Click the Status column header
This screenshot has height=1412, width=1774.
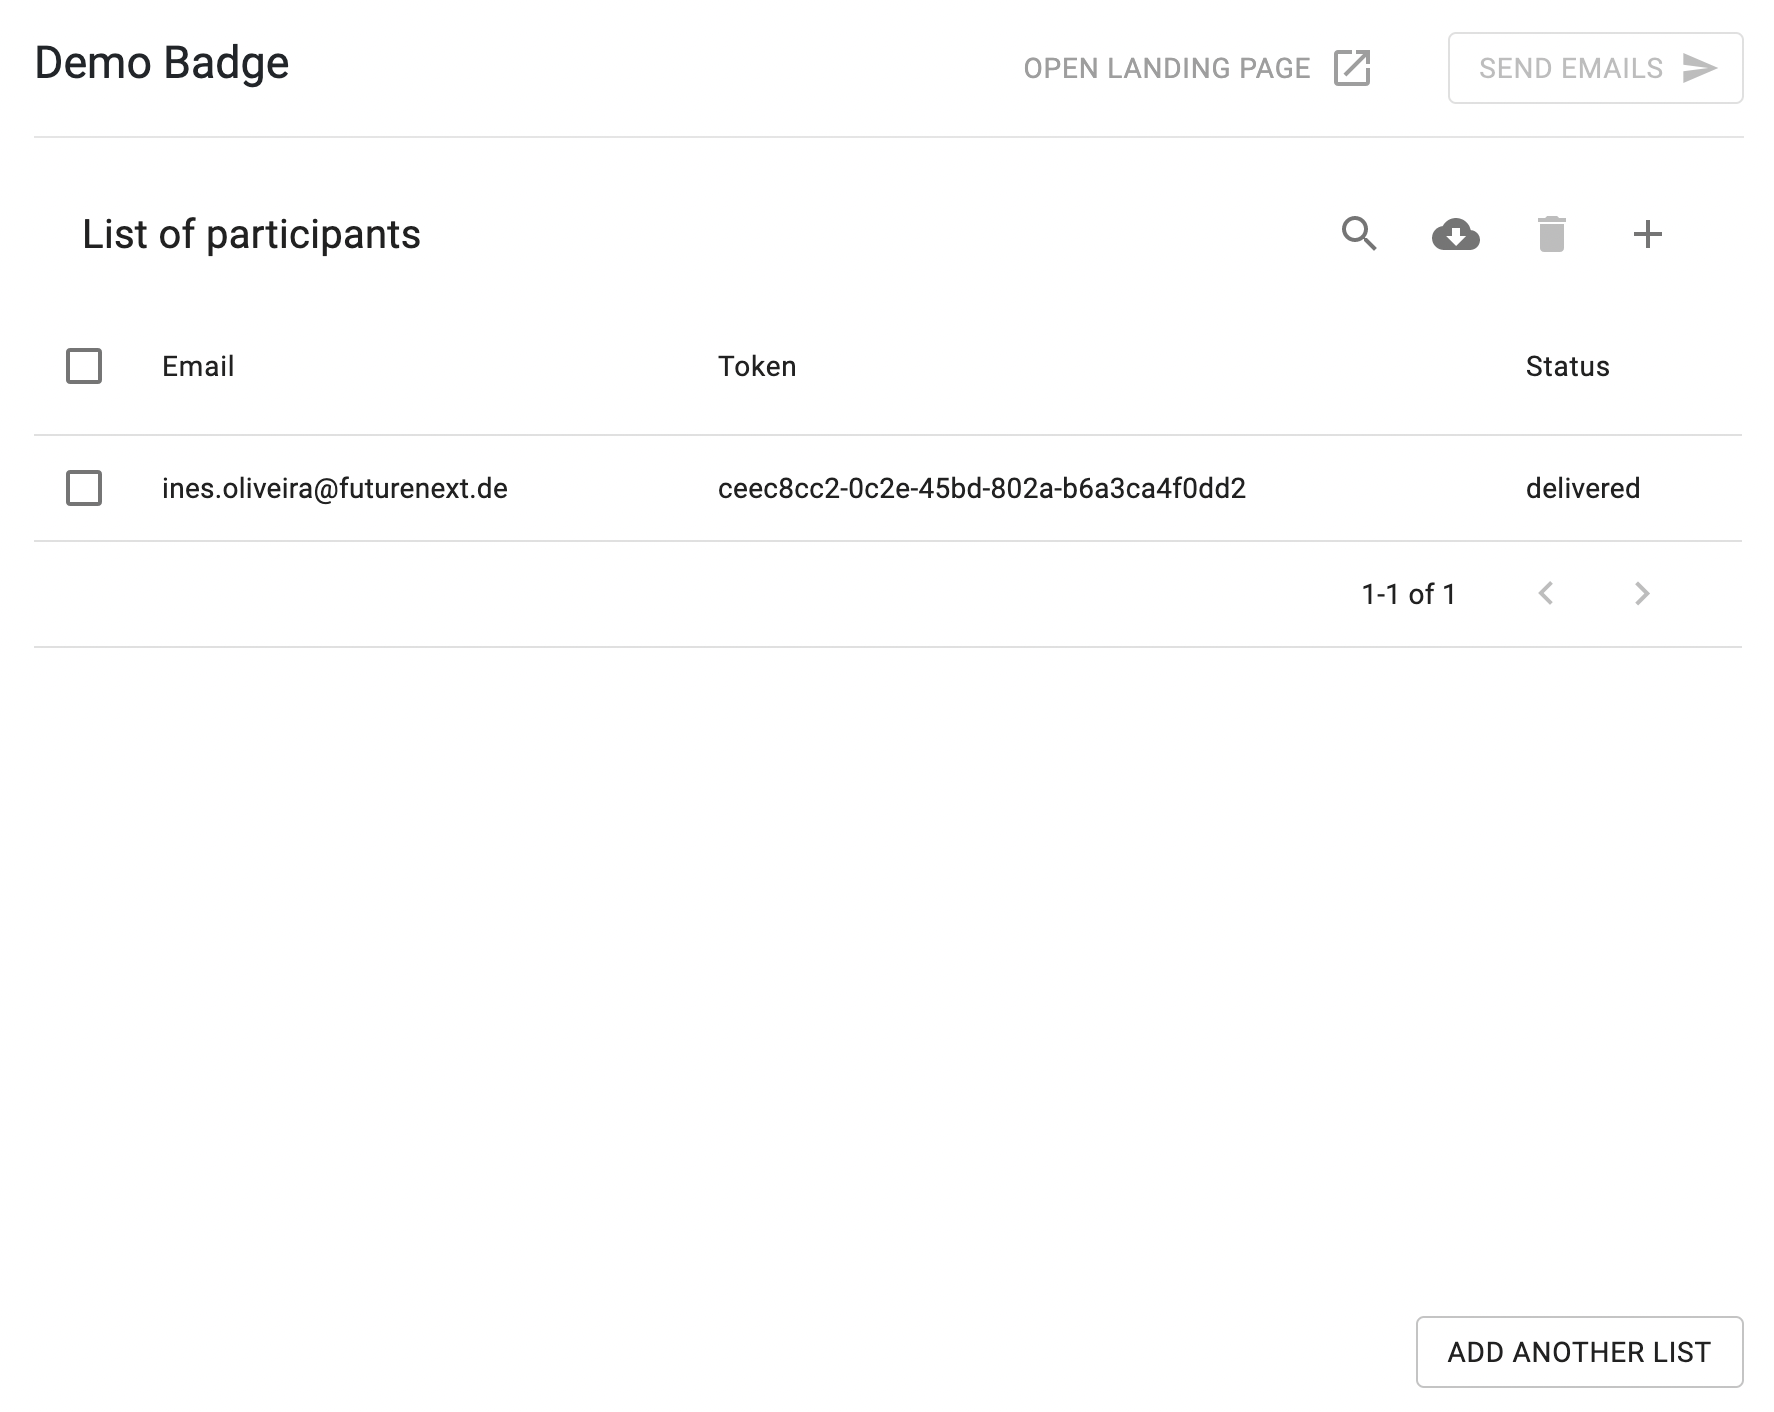[x=1566, y=366]
